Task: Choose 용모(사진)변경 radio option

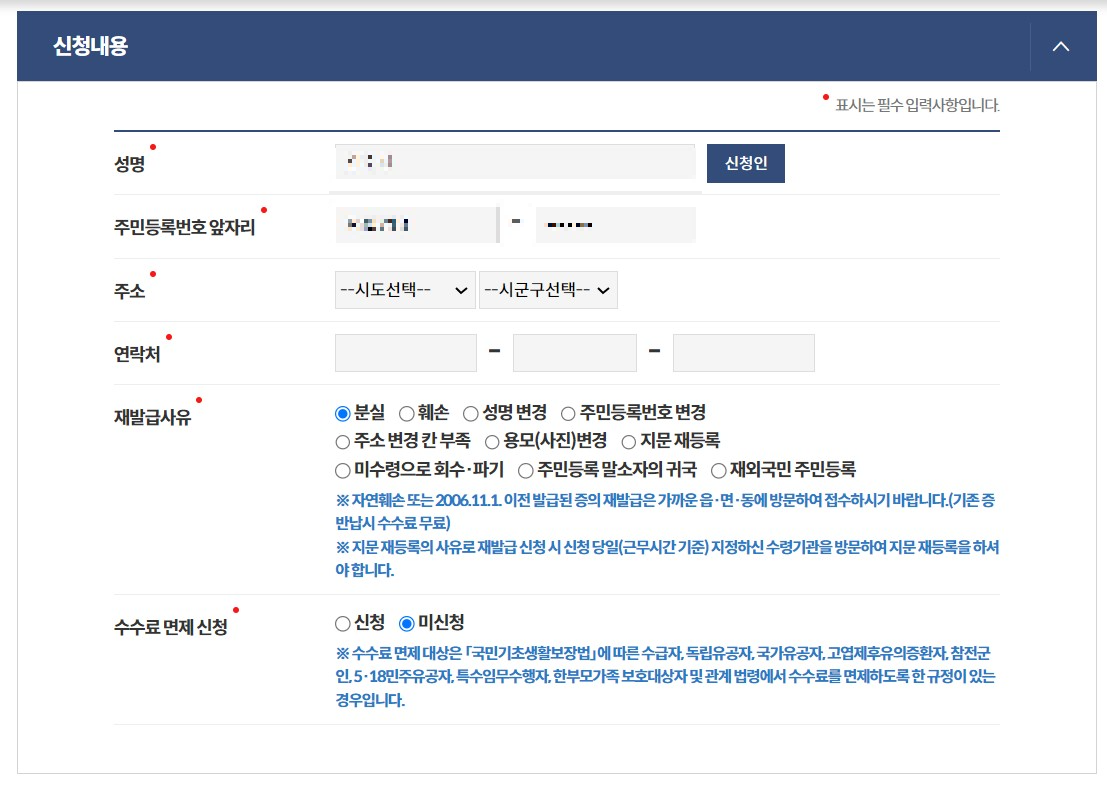Action: (x=492, y=442)
